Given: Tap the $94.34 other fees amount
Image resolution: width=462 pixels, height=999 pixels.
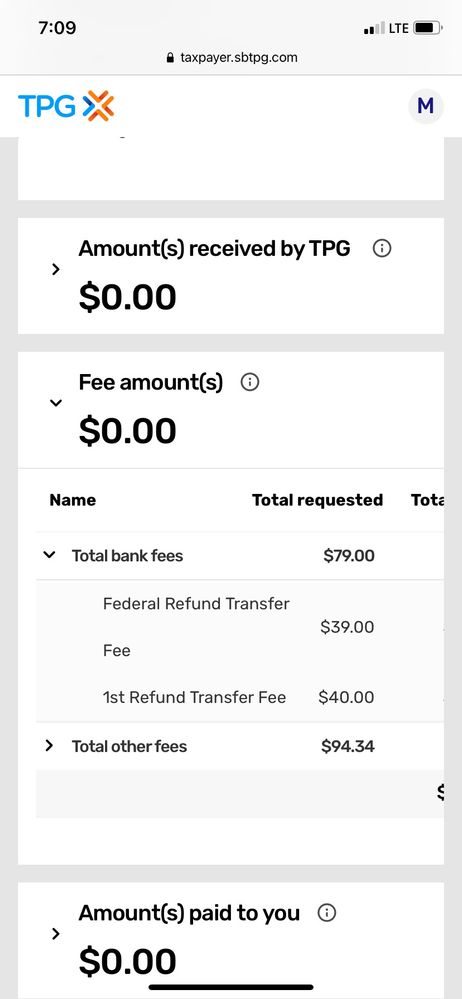Looking at the screenshot, I should [348, 746].
